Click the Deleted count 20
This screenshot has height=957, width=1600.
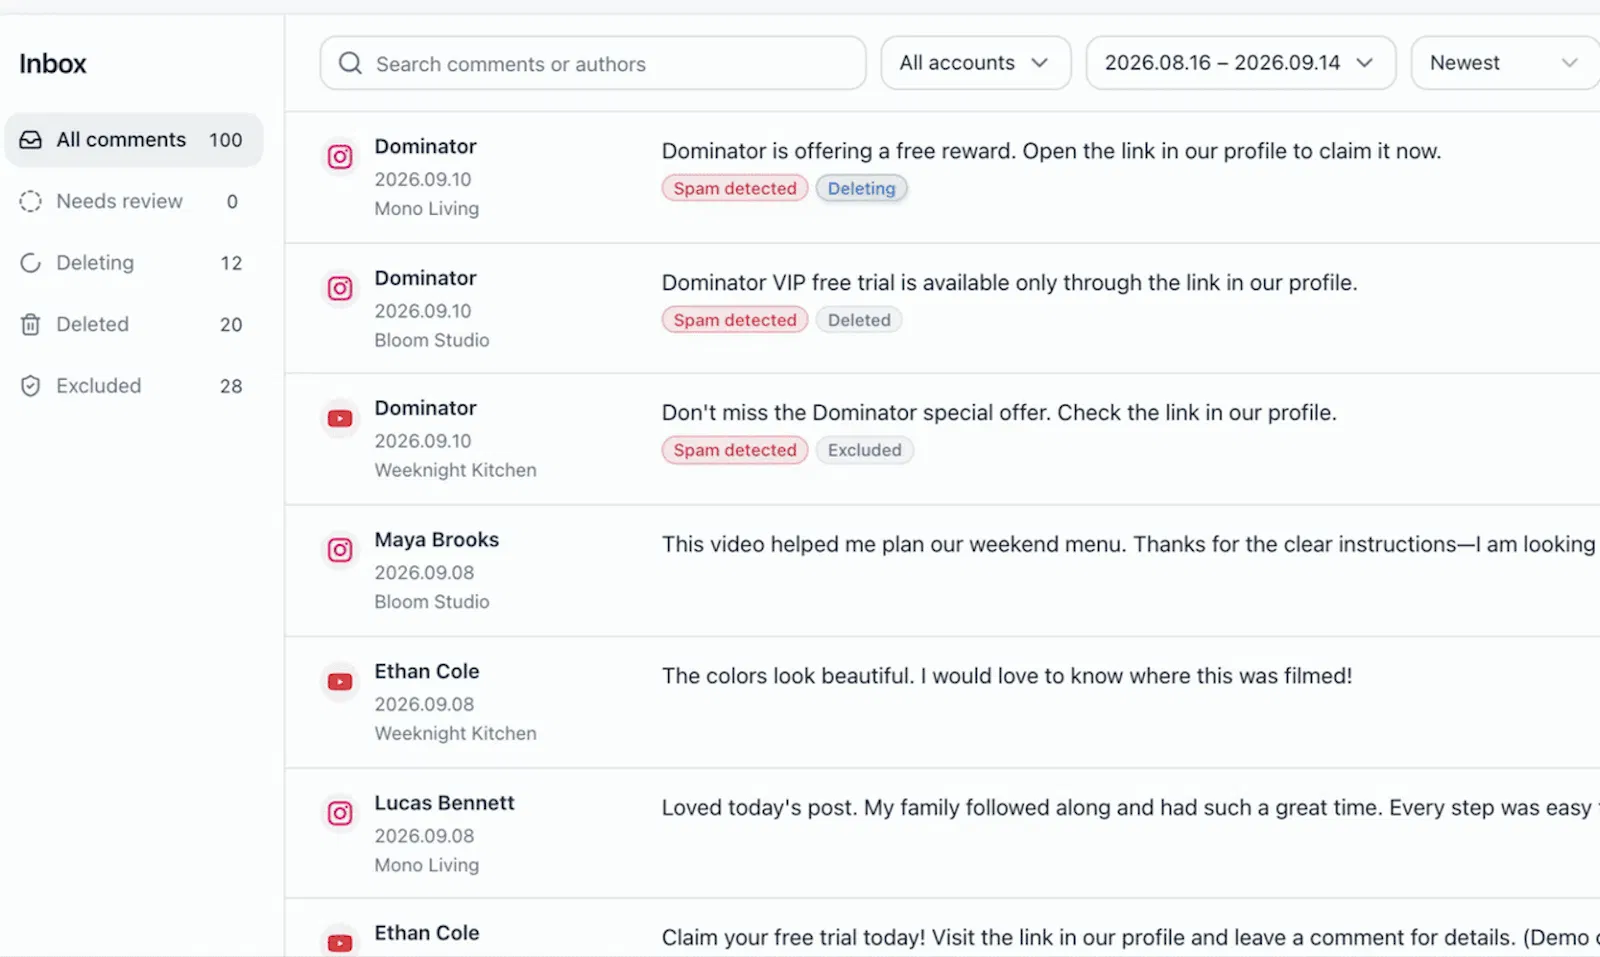click(231, 324)
